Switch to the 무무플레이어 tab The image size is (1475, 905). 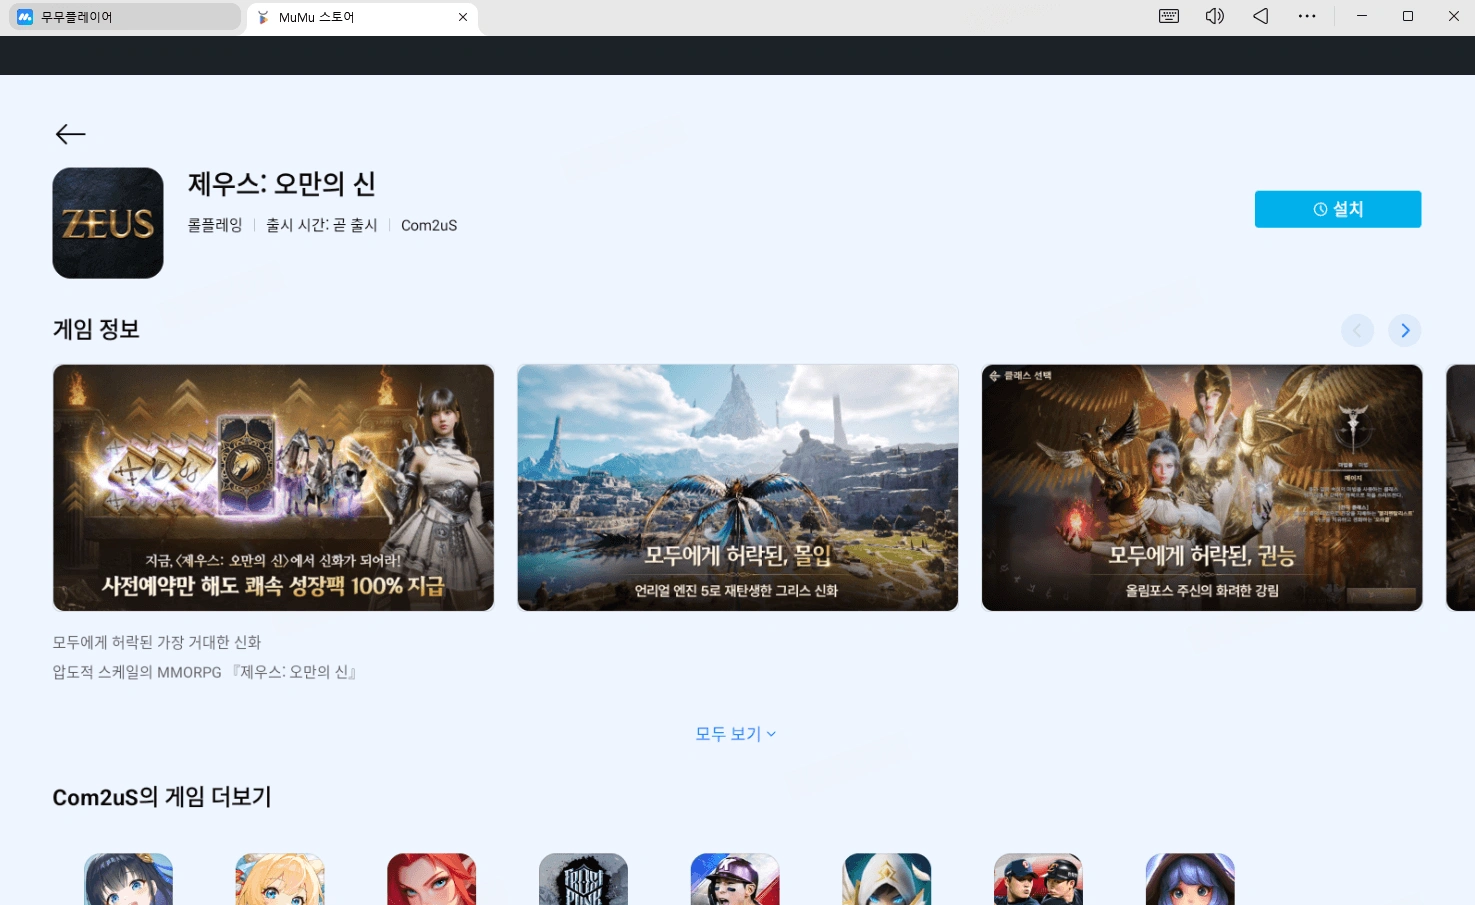[x=125, y=17]
